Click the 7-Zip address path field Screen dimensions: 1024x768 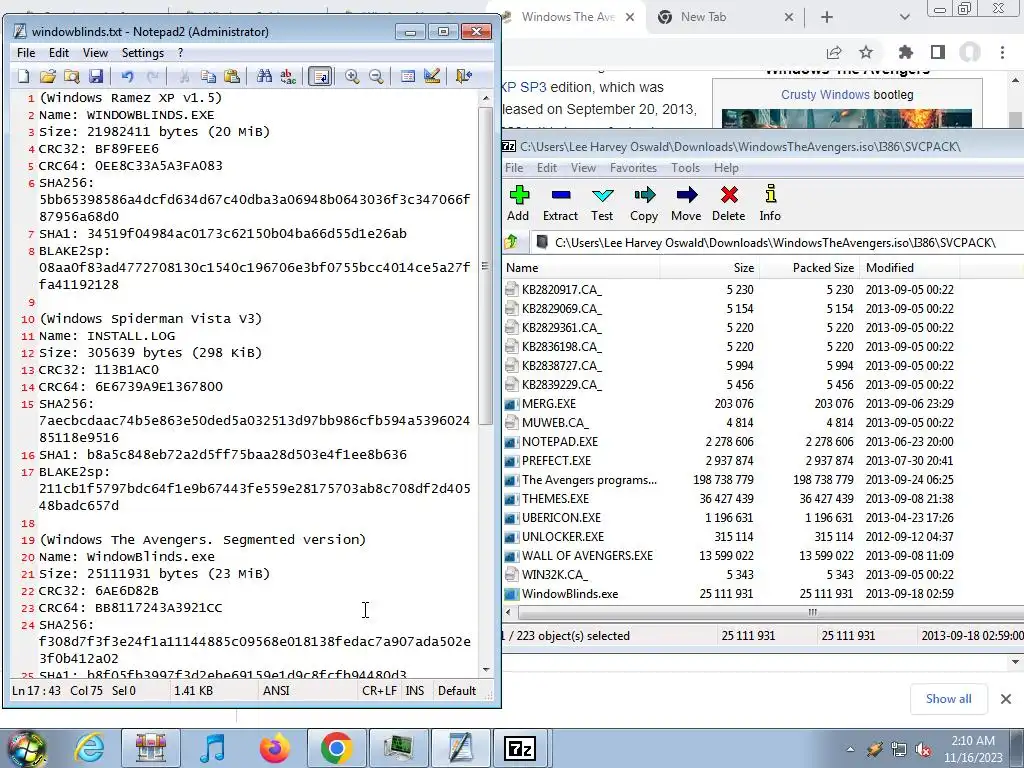click(777, 243)
